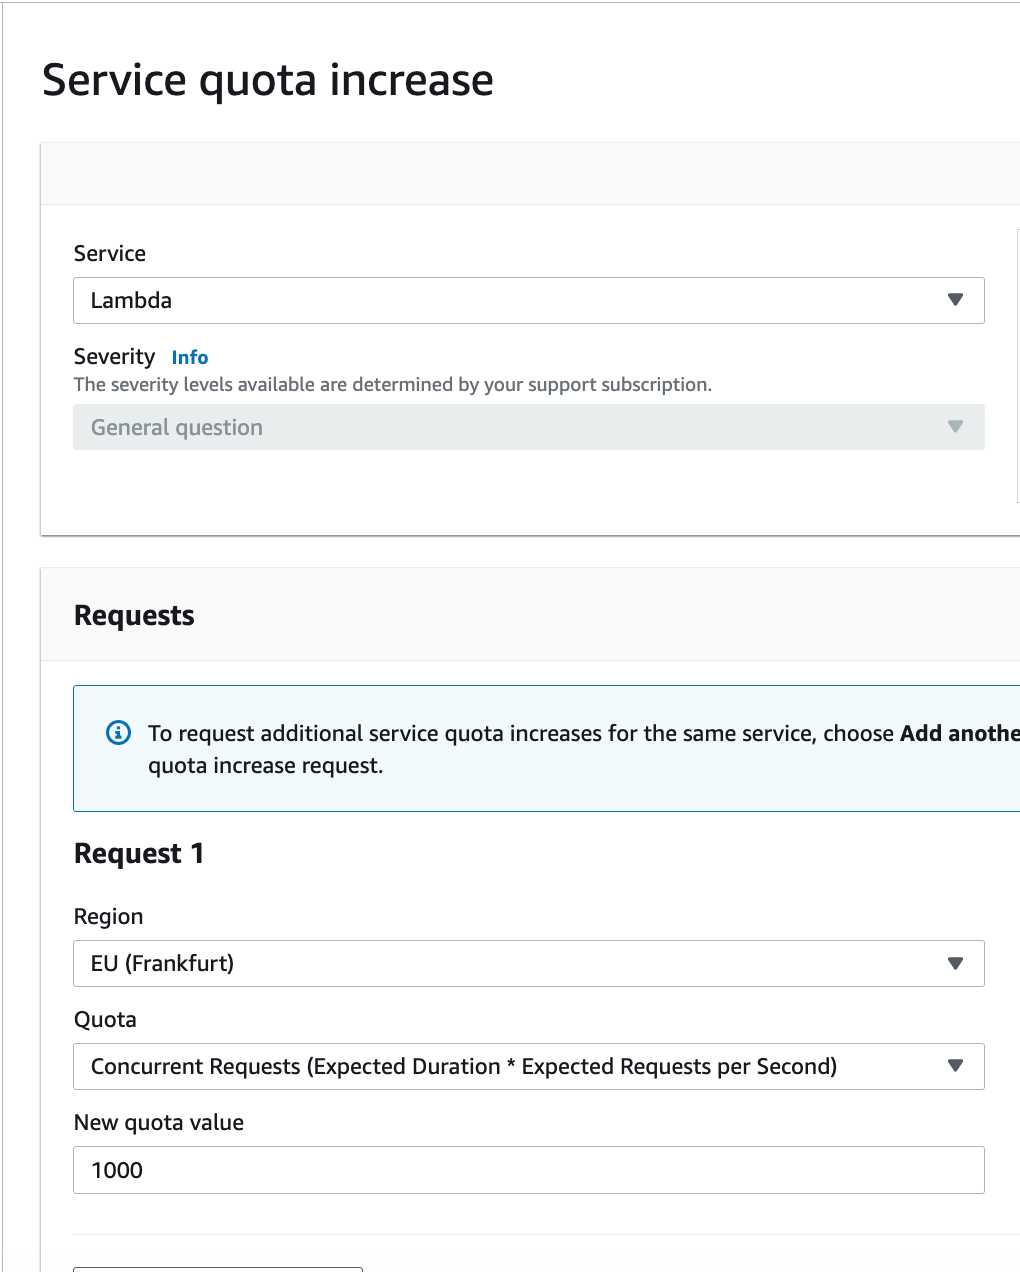This screenshot has height=1272, width=1020.
Task: Click the 'Requests' section heading
Action: coord(134,615)
